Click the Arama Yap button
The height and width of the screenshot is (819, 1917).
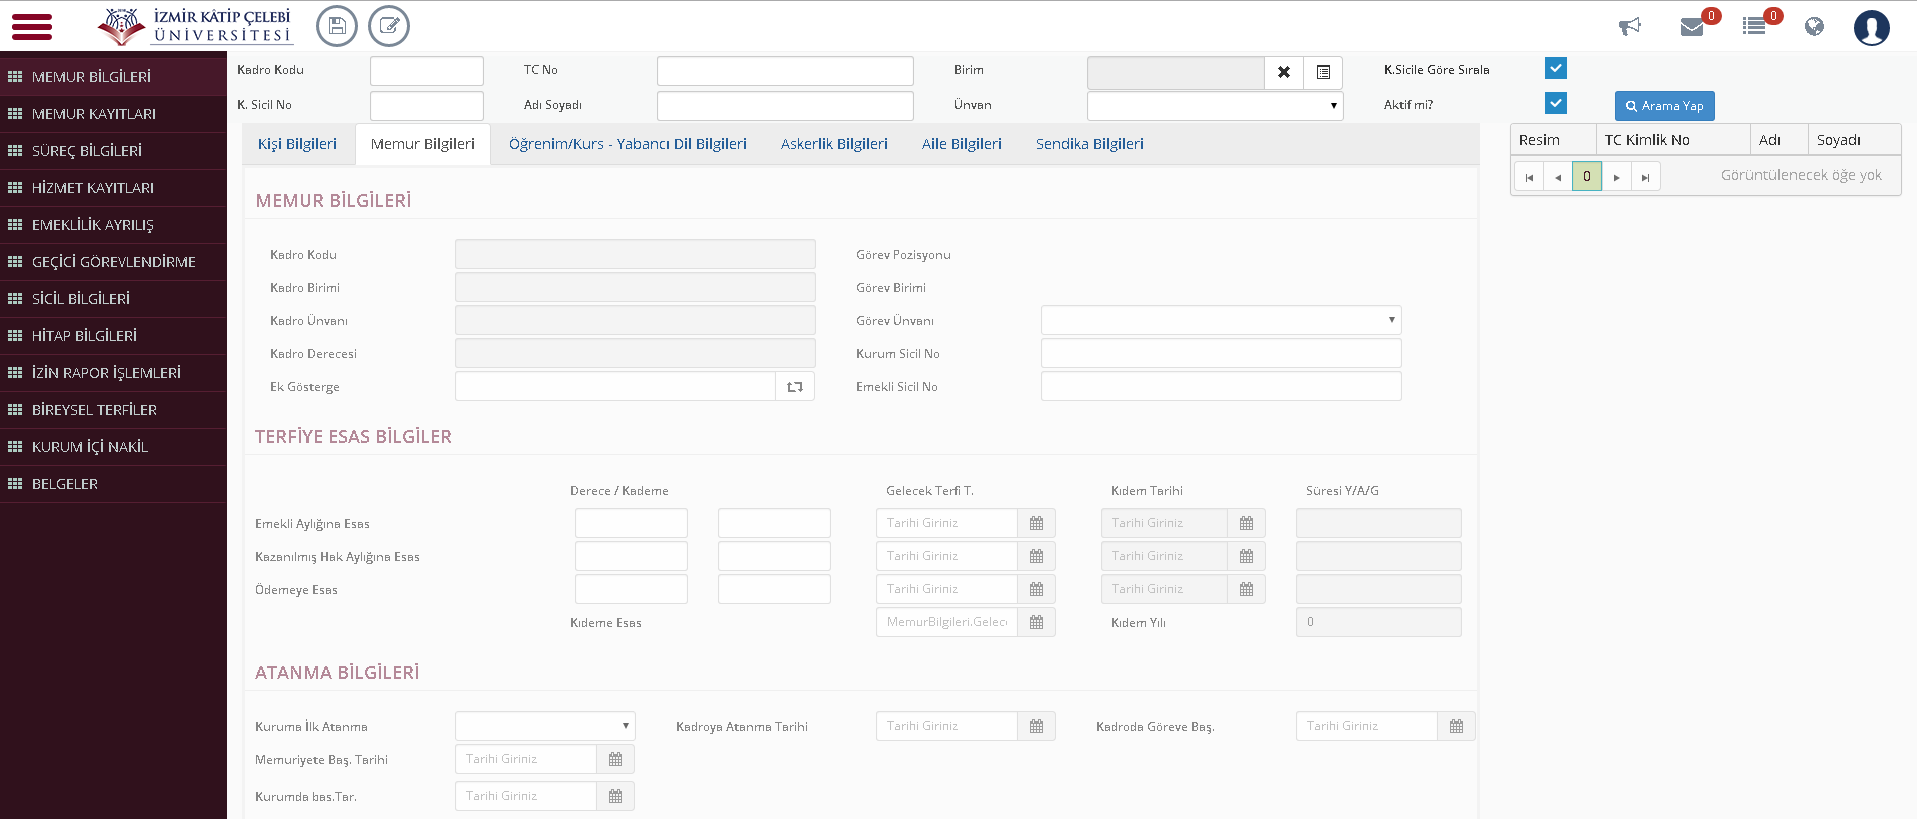[1665, 106]
